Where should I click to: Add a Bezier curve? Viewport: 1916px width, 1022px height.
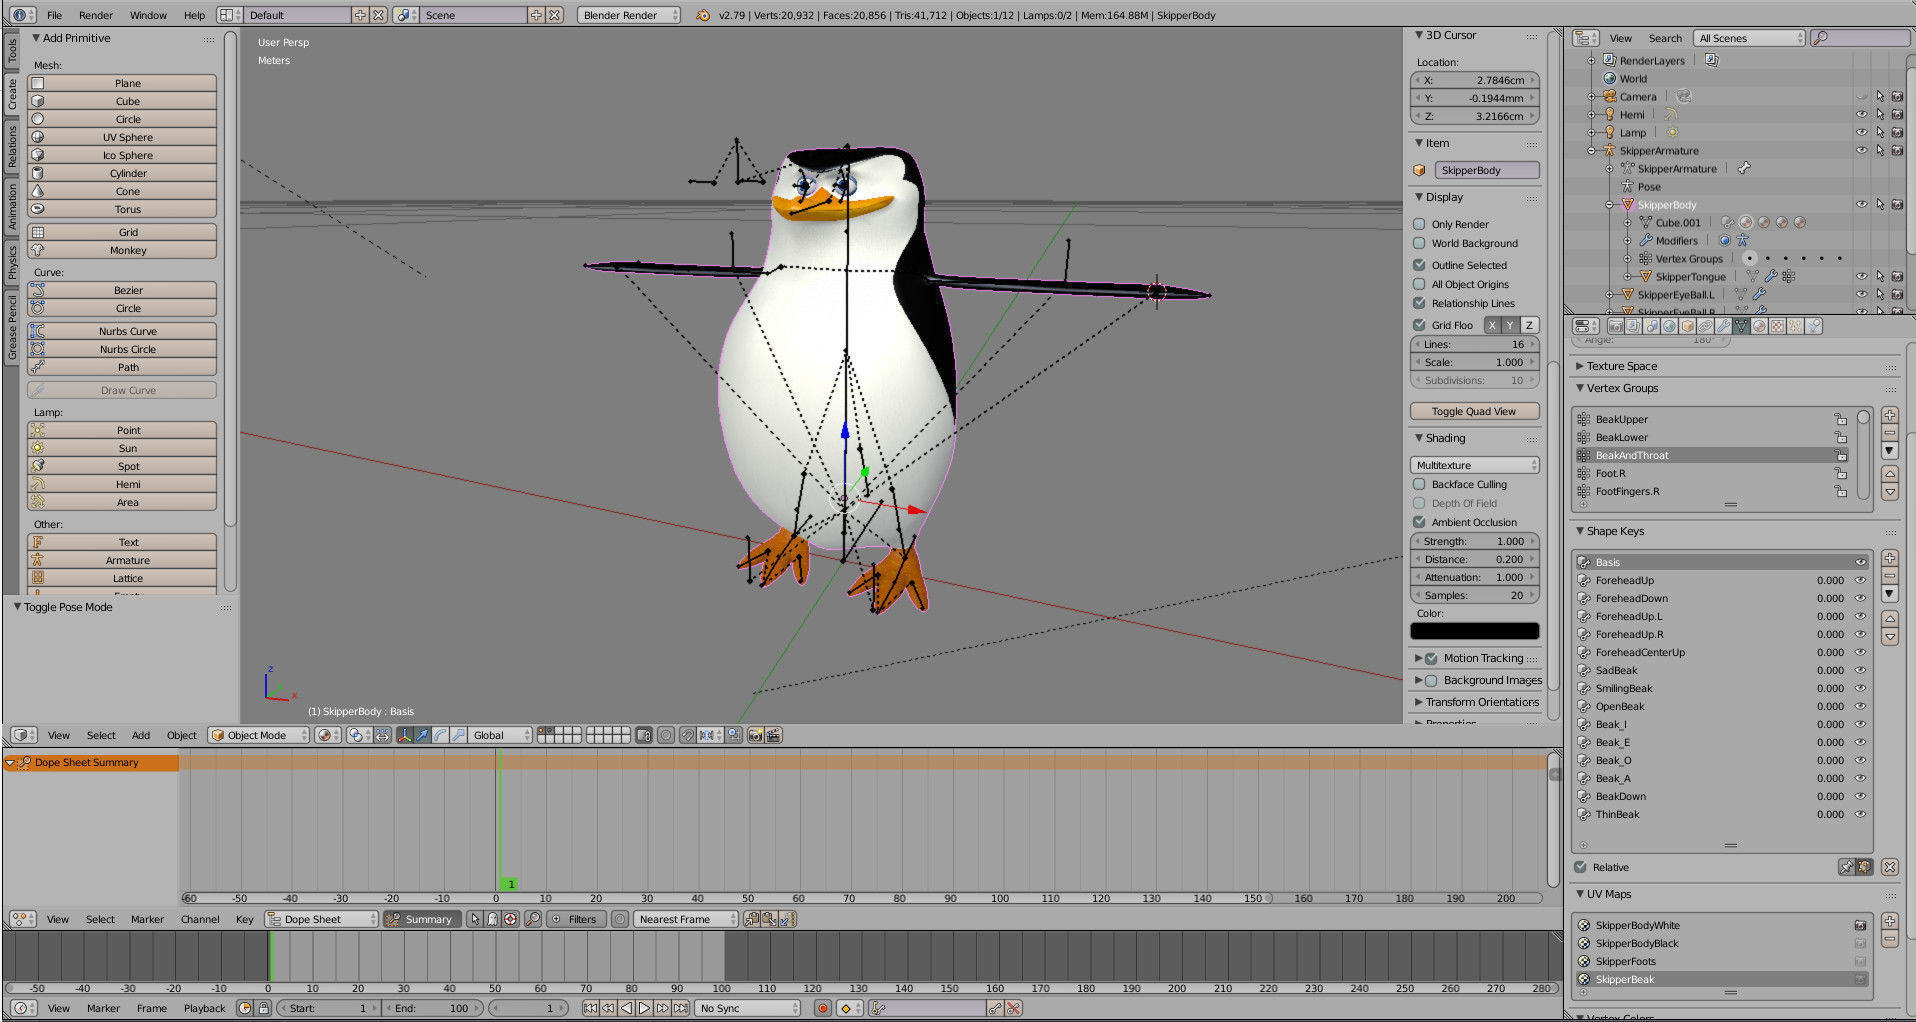coord(122,290)
